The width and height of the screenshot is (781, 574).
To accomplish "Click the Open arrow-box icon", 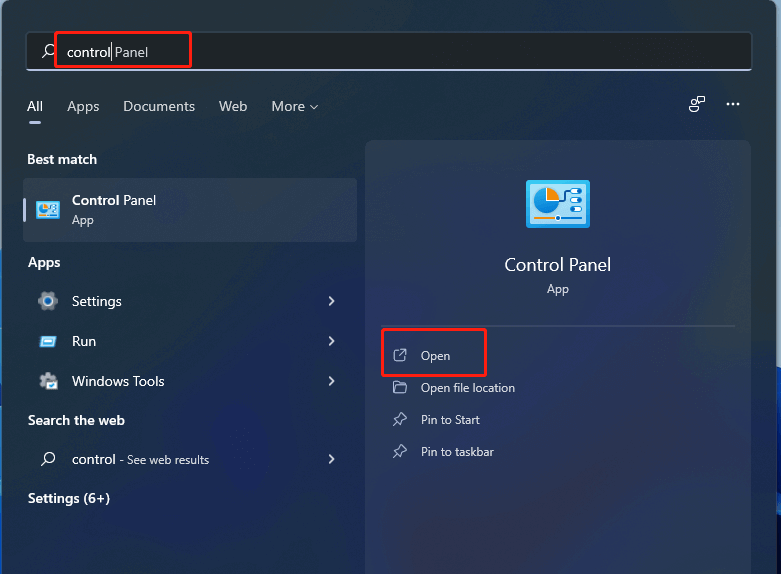I will click(x=400, y=355).
